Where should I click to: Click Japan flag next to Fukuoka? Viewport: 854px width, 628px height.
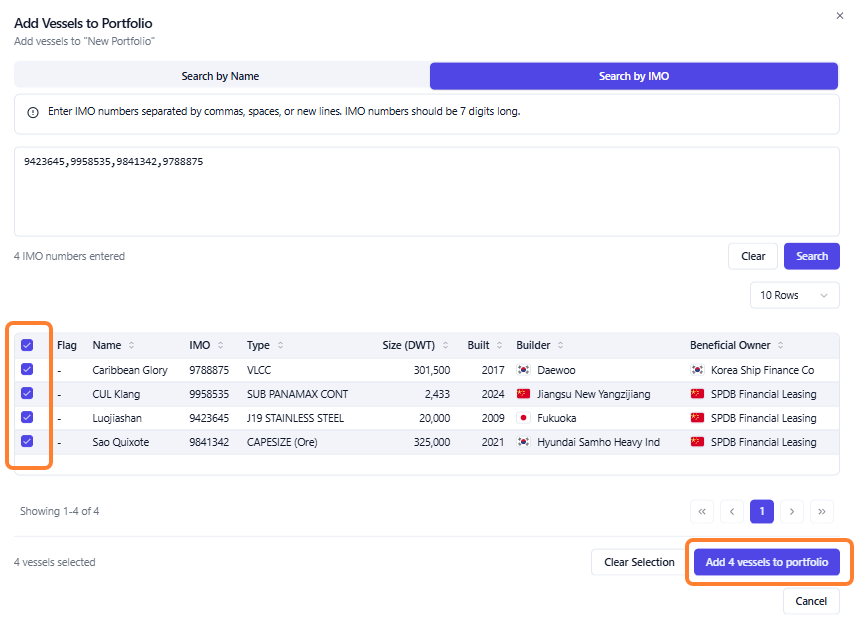[x=523, y=418]
